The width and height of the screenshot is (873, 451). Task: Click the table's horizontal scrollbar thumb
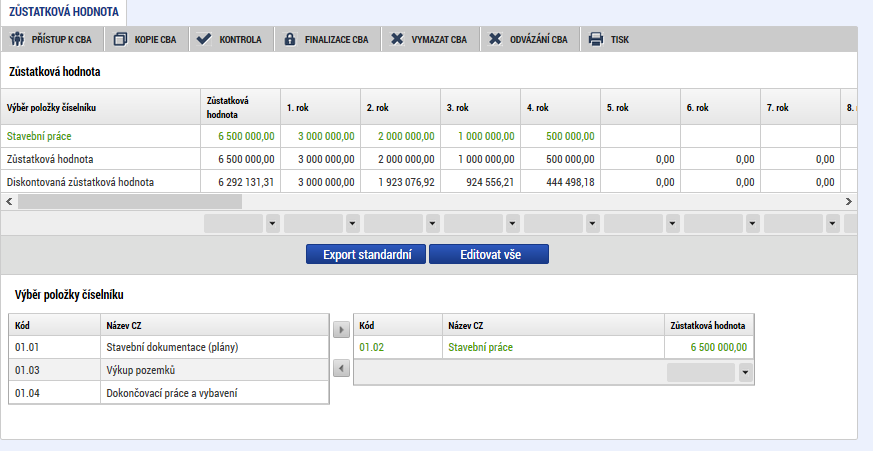pos(130,202)
